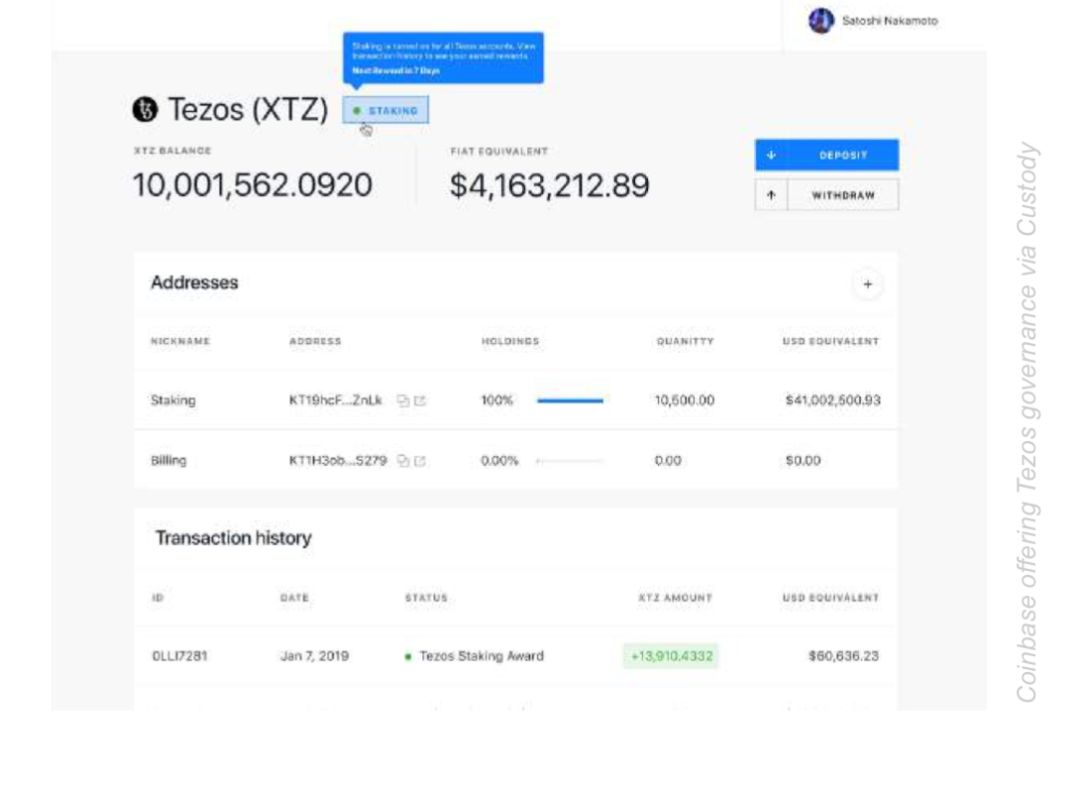Click Tezos (XTZ) page title
Screen dimensions: 1080x789
click(x=248, y=109)
